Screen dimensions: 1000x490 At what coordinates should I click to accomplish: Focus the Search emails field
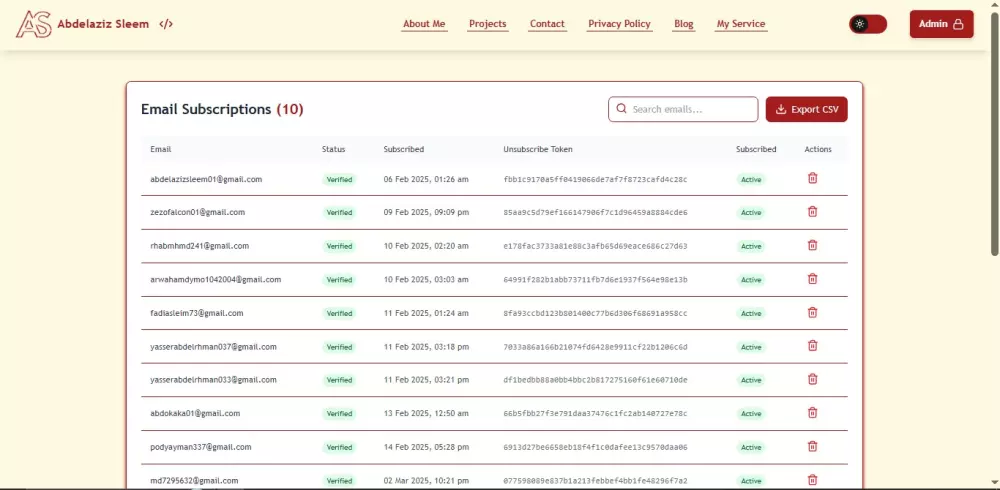tap(683, 109)
